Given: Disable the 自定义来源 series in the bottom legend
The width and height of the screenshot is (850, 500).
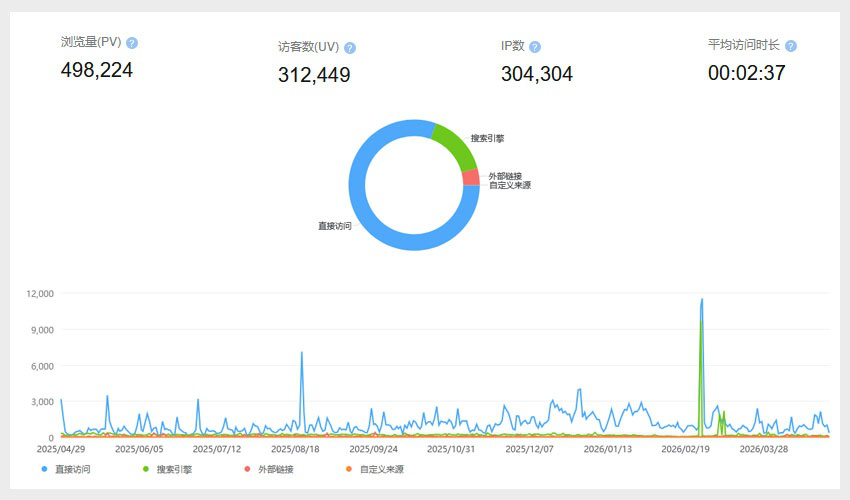Looking at the screenshot, I should click(x=370, y=469).
